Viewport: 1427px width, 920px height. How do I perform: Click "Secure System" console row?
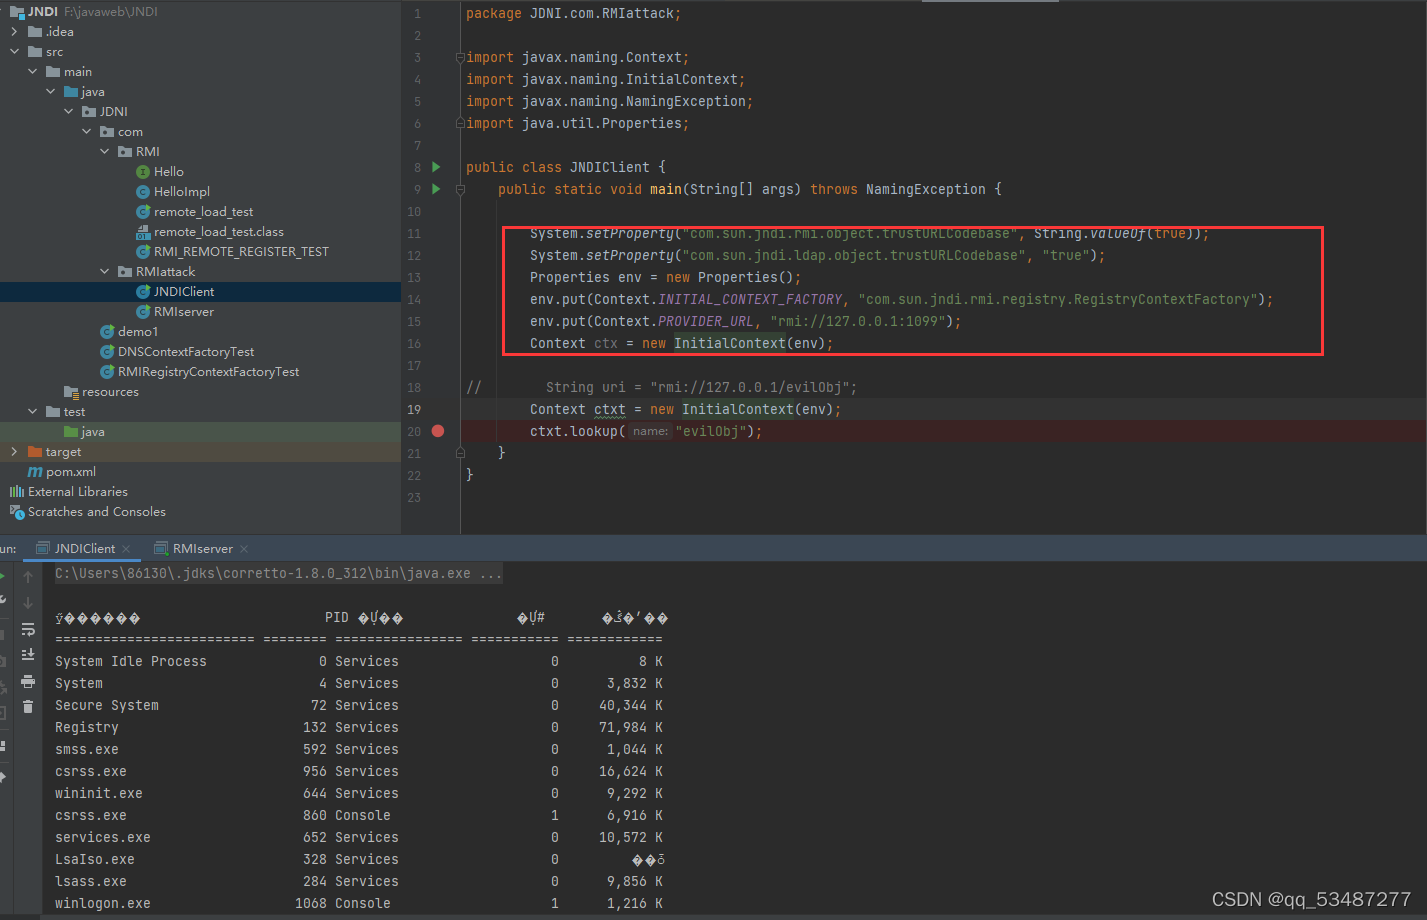pyautogui.click(x=359, y=705)
